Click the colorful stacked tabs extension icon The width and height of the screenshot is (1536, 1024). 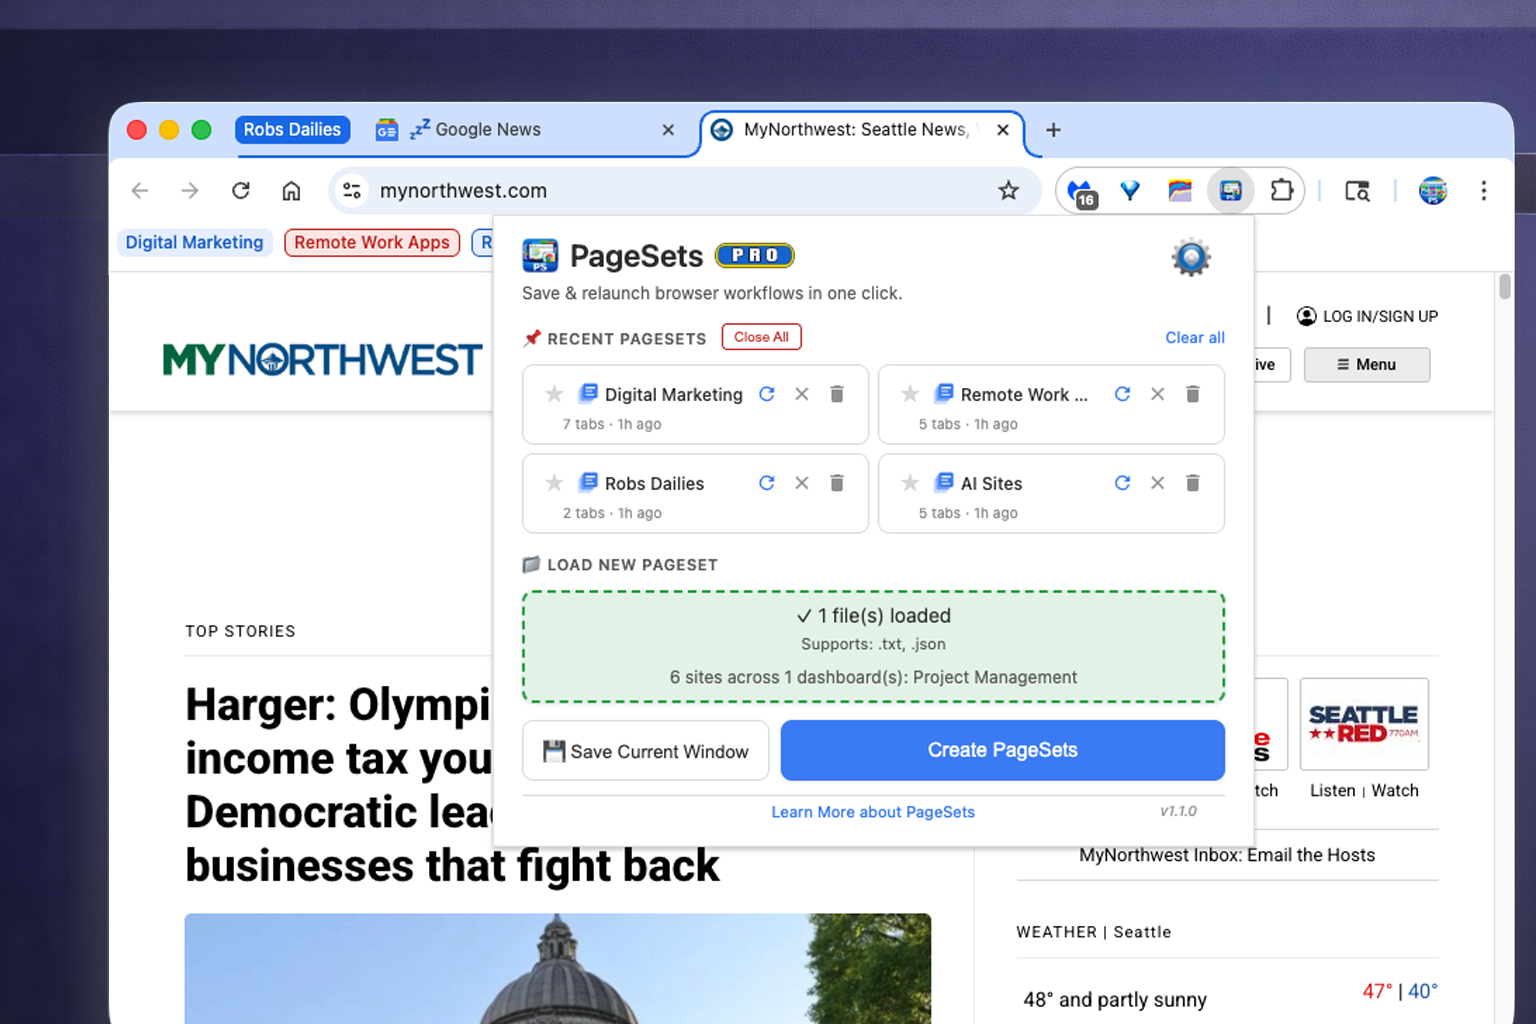click(1180, 190)
